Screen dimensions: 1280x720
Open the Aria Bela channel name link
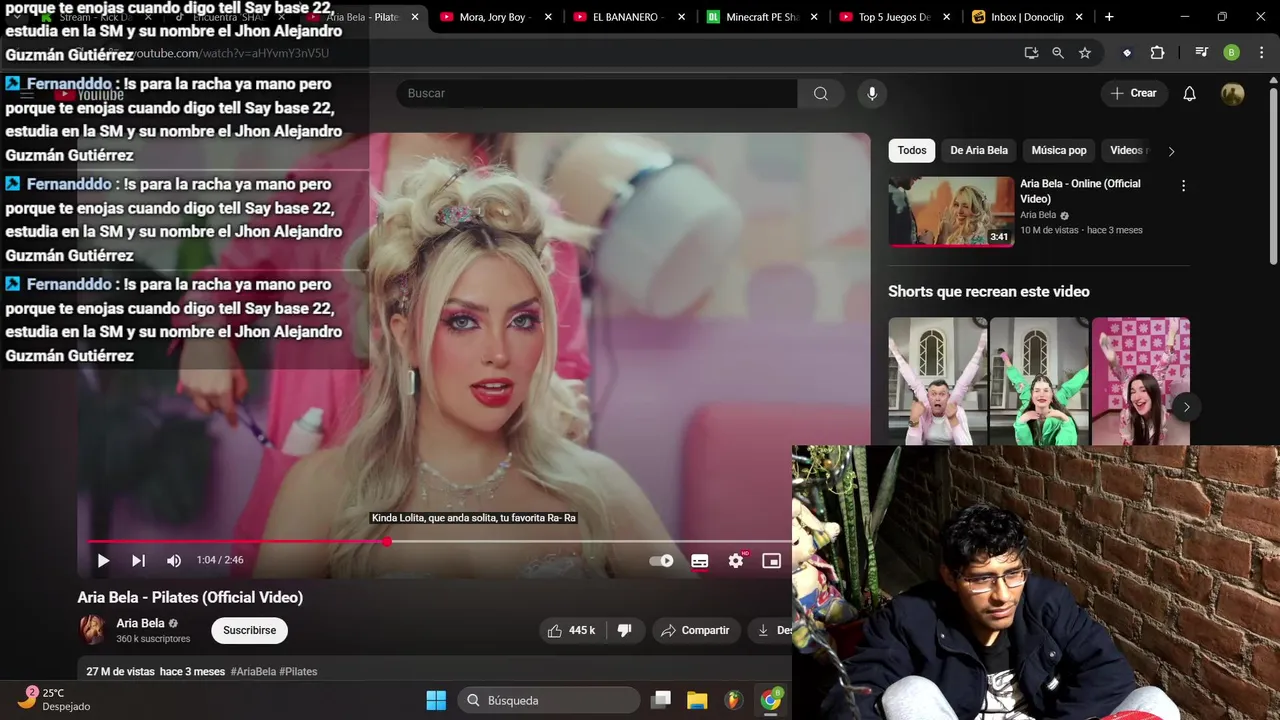(x=140, y=623)
